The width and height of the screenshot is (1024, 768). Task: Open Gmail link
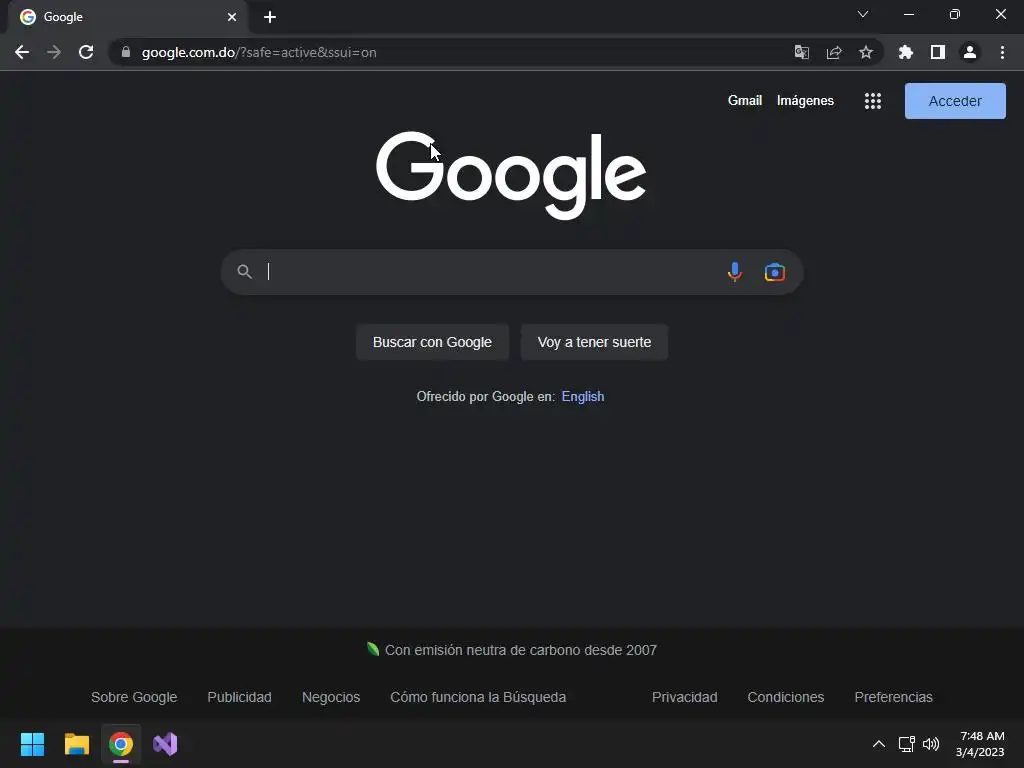coord(744,101)
